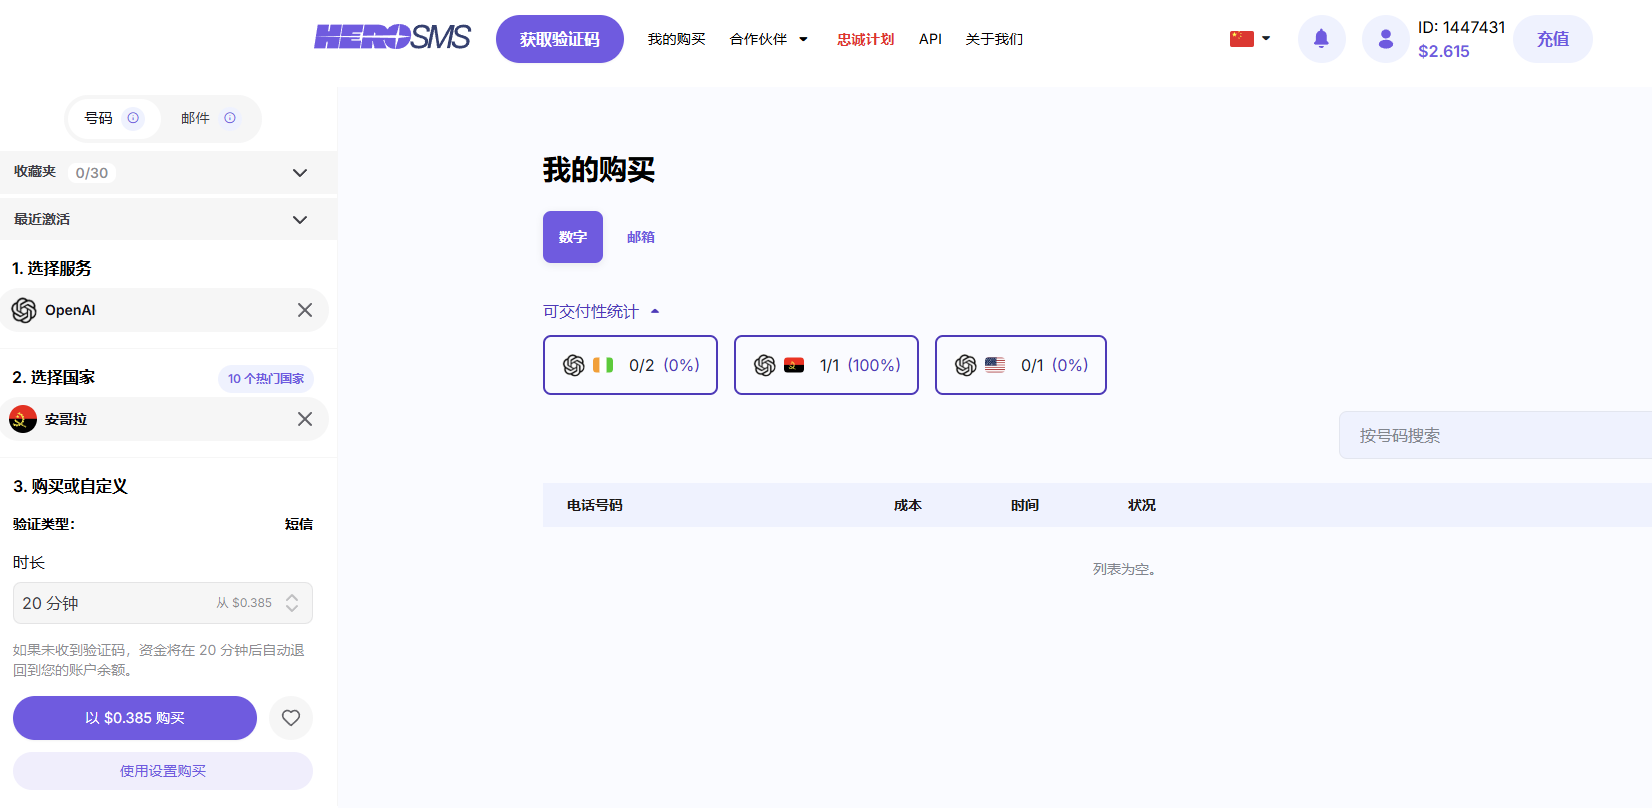Click info icon next to 号码
This screenshot has width=1652, height=808.
pyautogui.click(x=133, y=118)
